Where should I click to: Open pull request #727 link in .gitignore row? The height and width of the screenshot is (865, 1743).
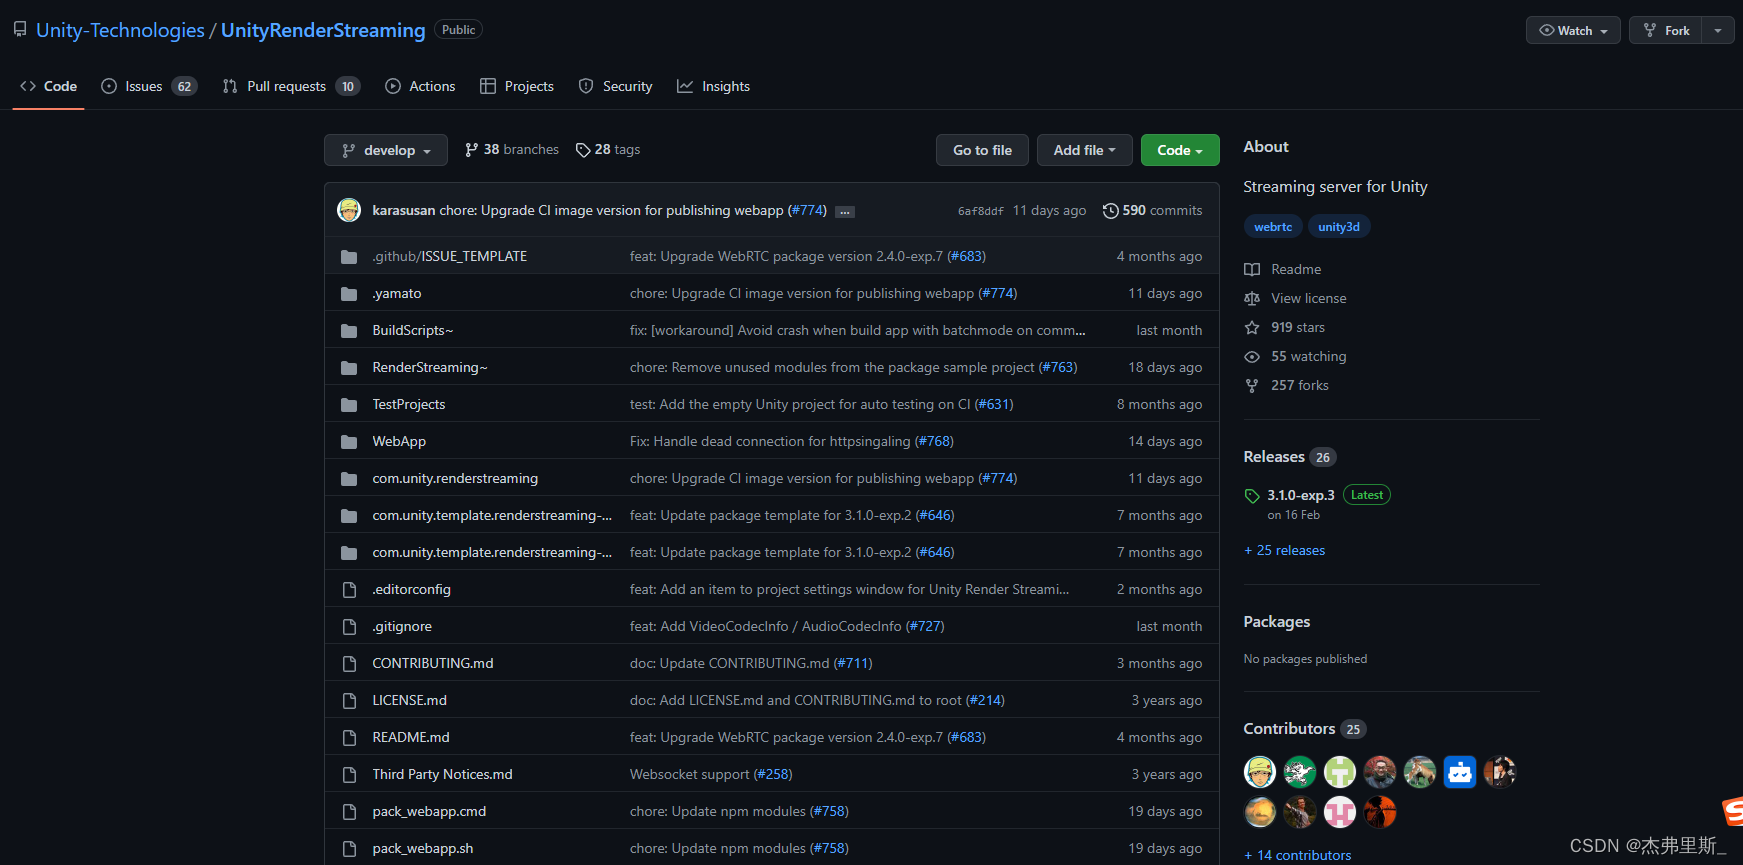tap(925, 626)
